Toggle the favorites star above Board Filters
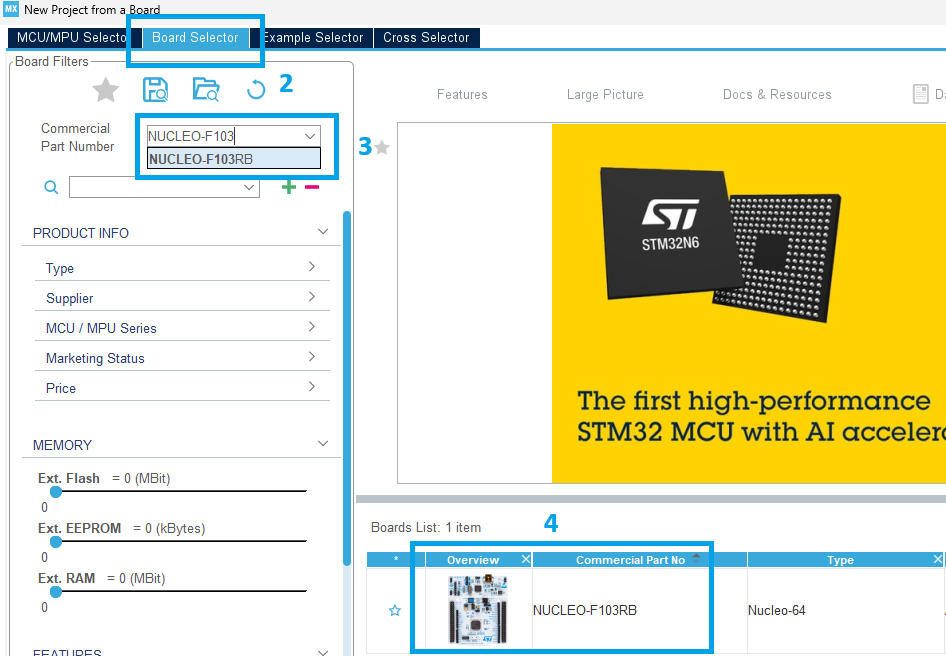 tap(105, 90)
